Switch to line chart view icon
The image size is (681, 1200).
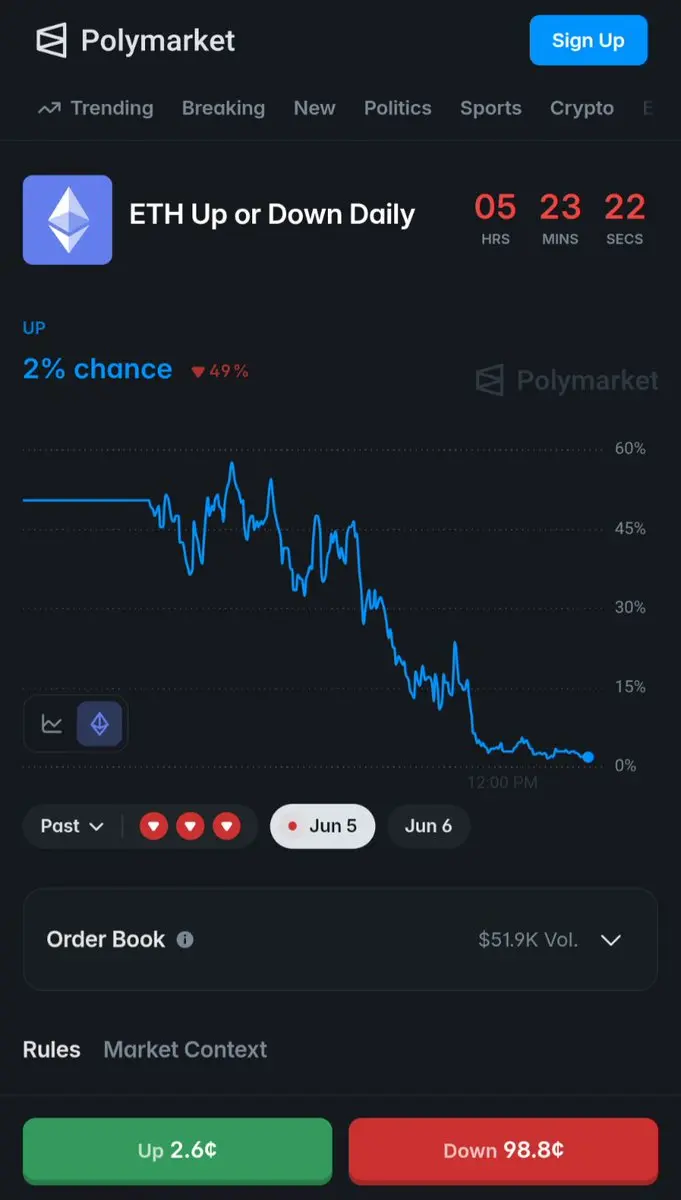tap(52, 724)
